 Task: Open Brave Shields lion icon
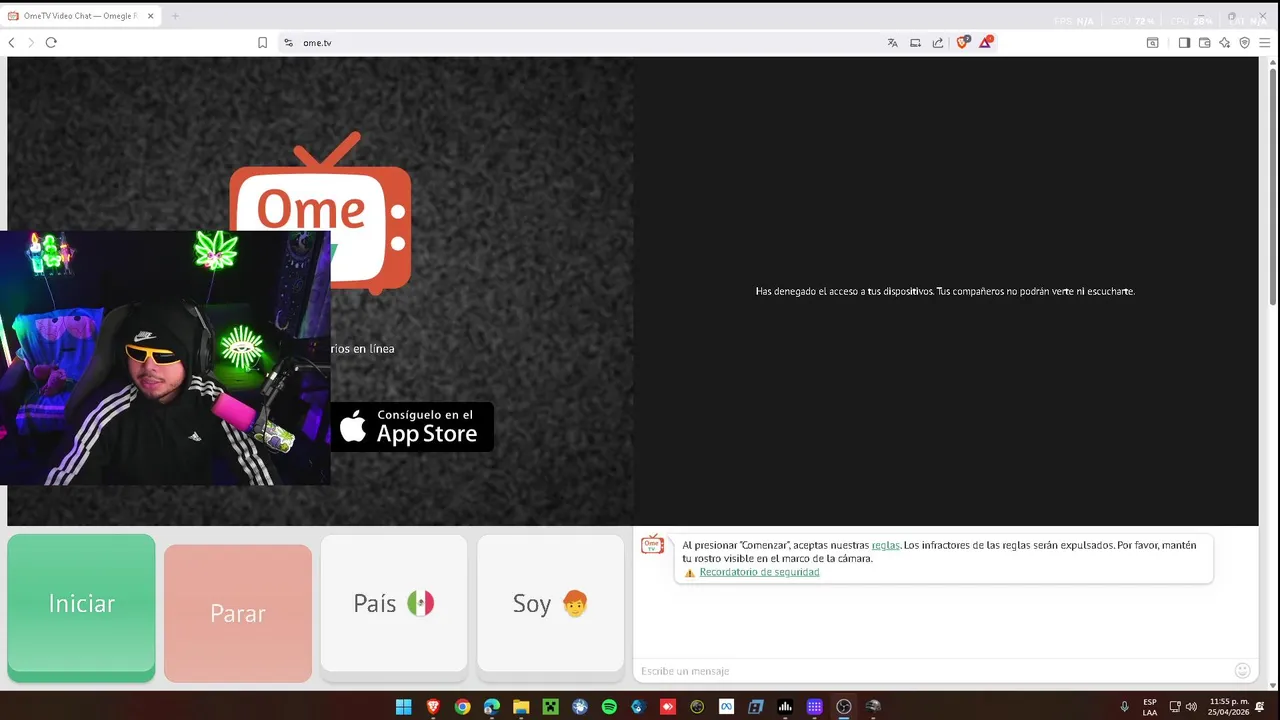(963, 42)
